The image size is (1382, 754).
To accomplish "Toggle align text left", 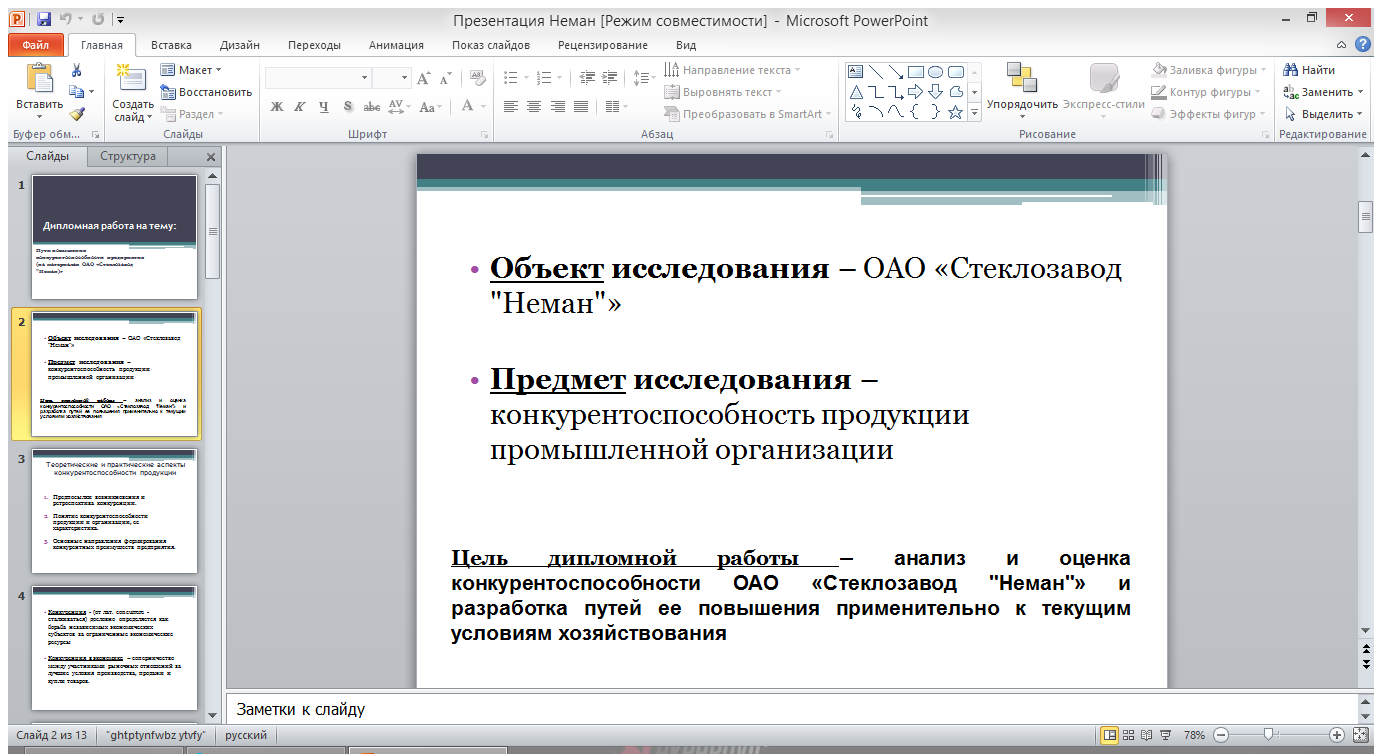I will pyautogui.click(x=511, y=107).
